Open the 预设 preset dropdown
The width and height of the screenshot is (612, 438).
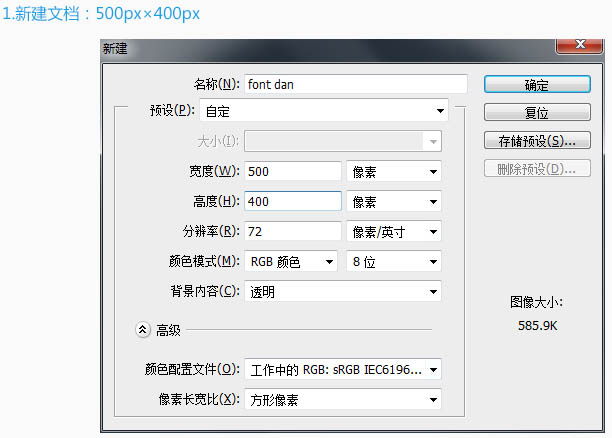tap(324, 110)
